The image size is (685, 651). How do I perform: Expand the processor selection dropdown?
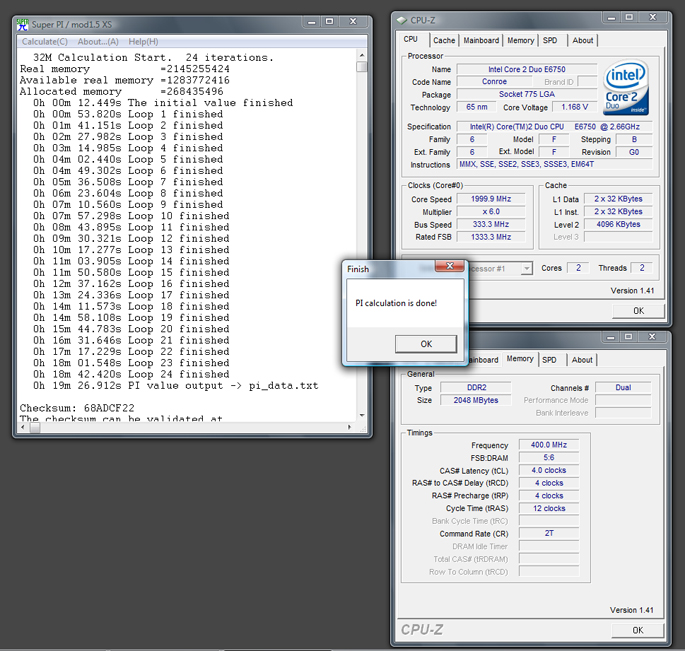click(x=527, y=268)
